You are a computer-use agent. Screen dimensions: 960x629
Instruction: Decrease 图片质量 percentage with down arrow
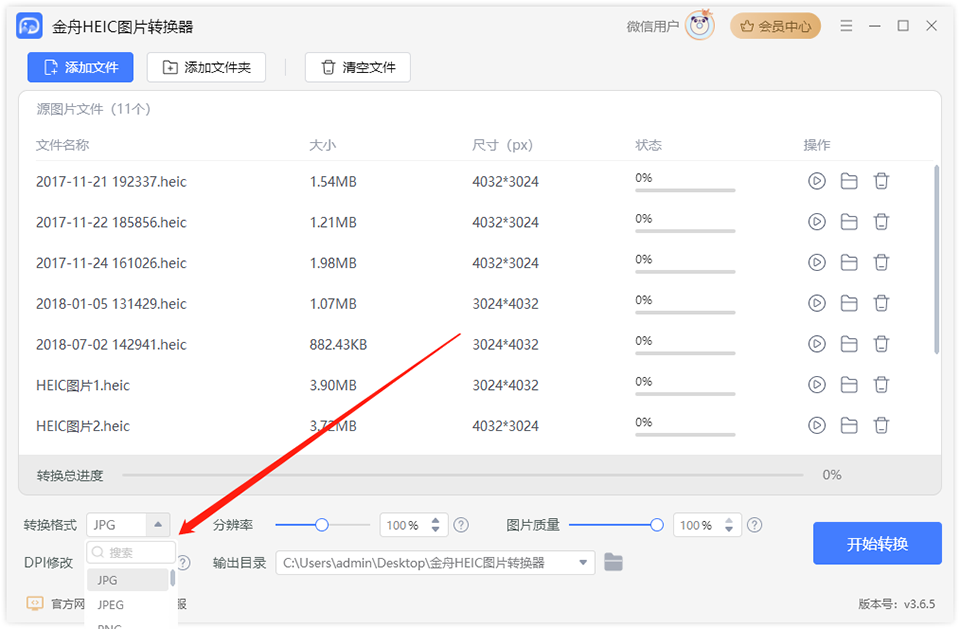(729, 530)
